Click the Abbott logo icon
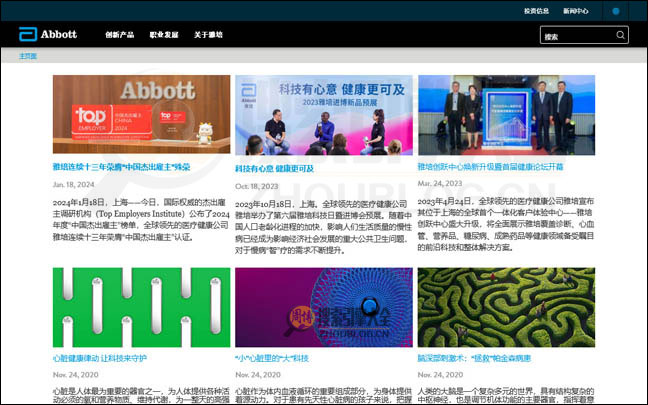Image resolution: width=648 pixels, height=405 pixels. (x=28, y=34)
